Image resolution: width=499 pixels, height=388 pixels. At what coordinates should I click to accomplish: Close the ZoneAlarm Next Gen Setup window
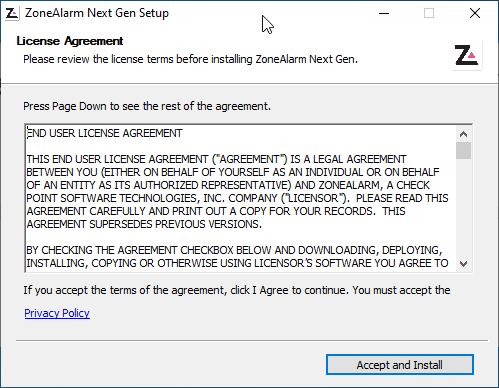pyautogui.click(x=475, y=13)
